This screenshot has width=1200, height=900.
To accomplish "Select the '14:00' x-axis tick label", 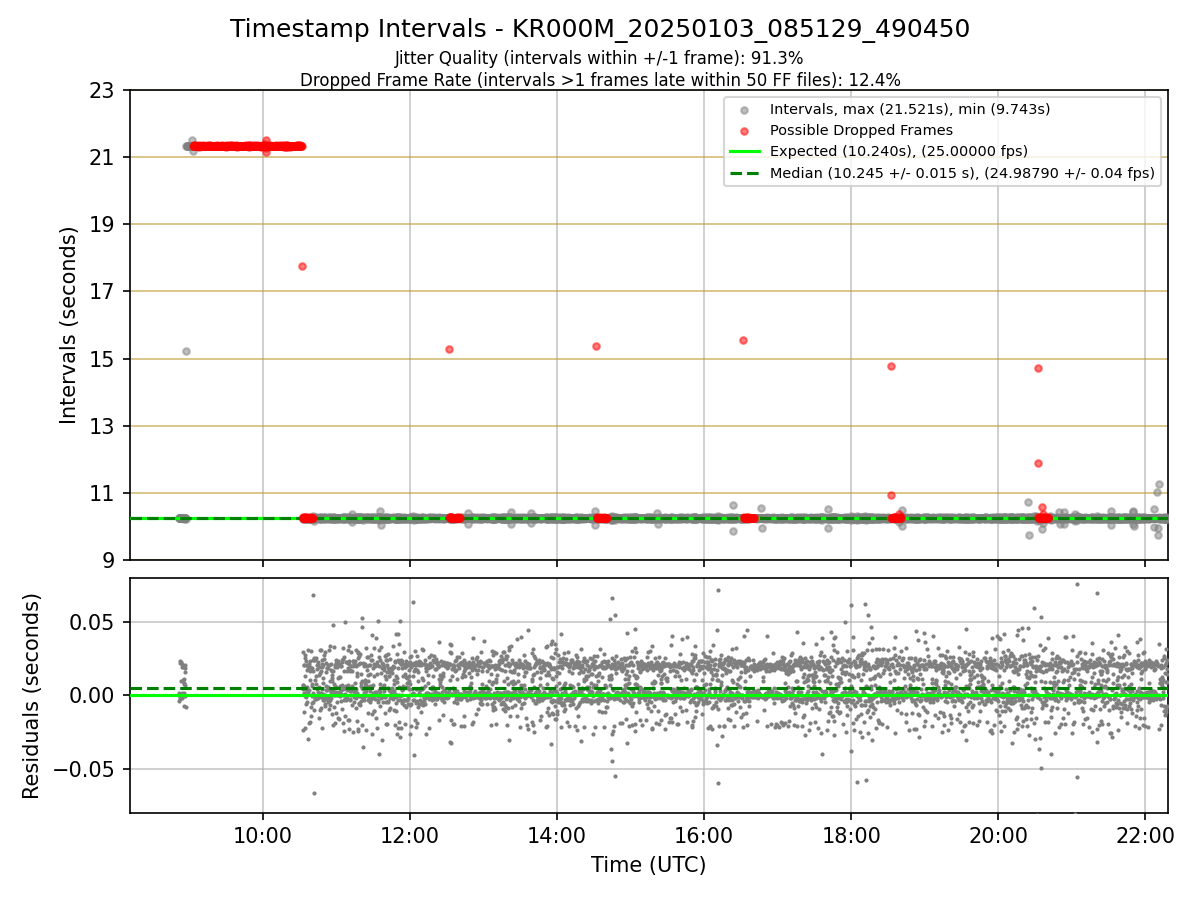I will coord(557,835).
